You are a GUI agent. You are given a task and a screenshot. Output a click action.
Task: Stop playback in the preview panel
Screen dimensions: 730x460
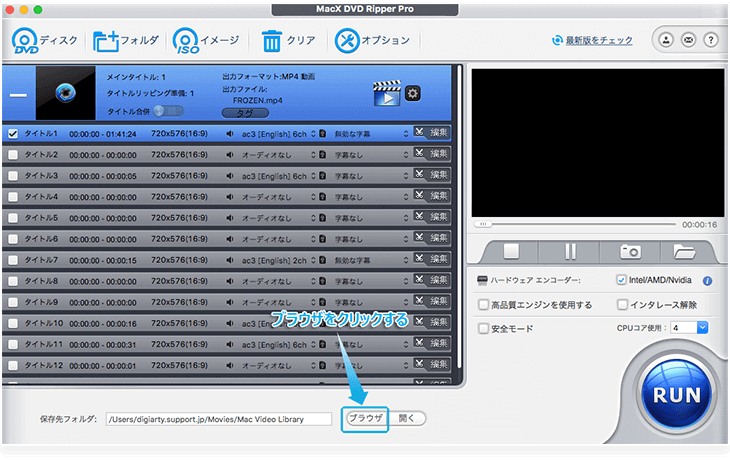tap(508, 251)
